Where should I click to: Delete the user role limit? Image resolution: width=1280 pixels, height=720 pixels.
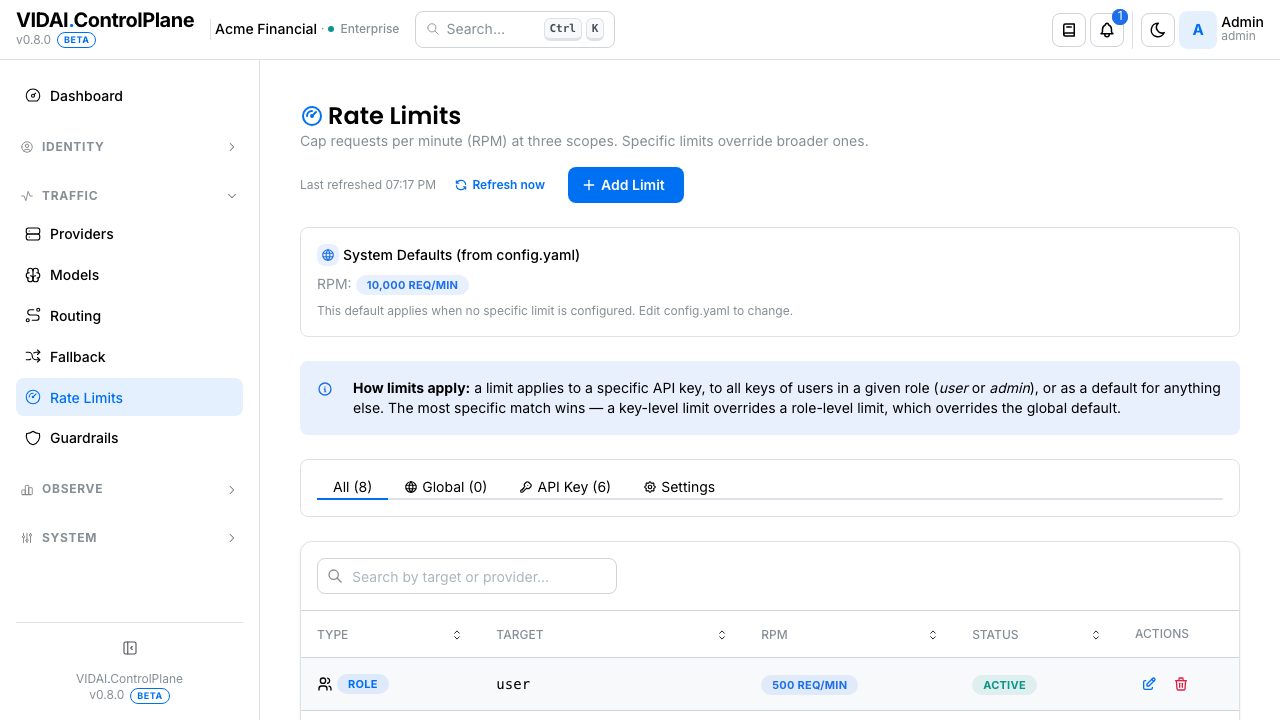point(1181,684)
